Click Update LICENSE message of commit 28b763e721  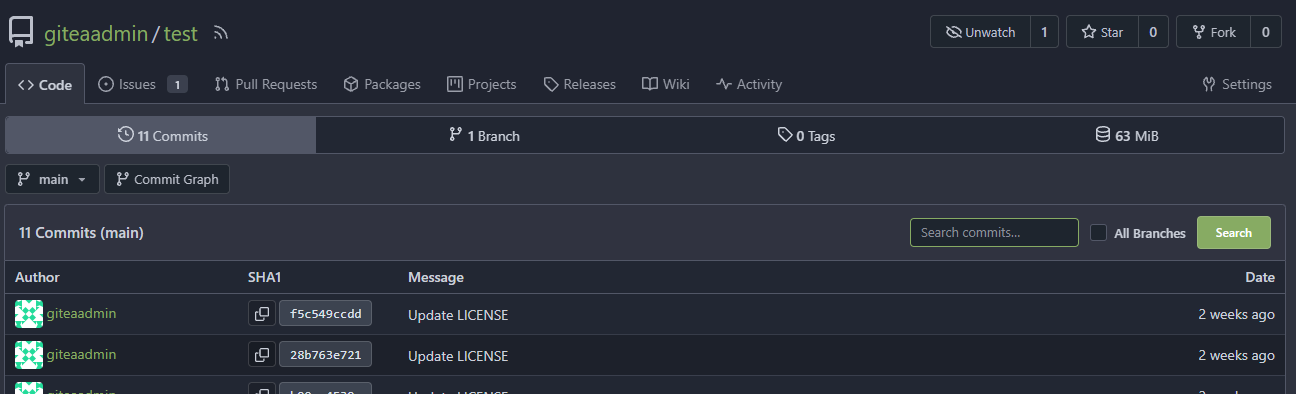click(458, 356)
